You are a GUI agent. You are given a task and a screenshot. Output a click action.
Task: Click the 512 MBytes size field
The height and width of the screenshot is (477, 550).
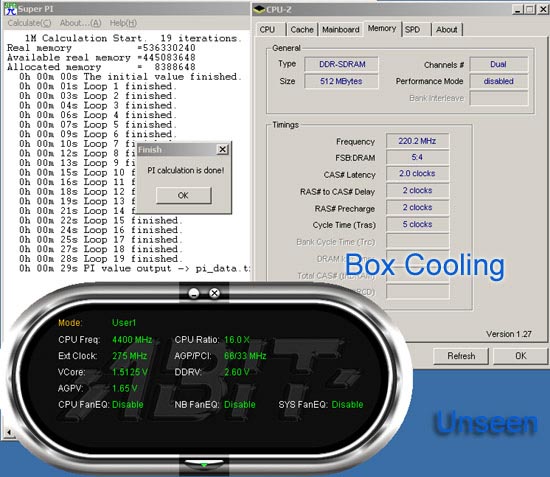[x=342, y=81]
